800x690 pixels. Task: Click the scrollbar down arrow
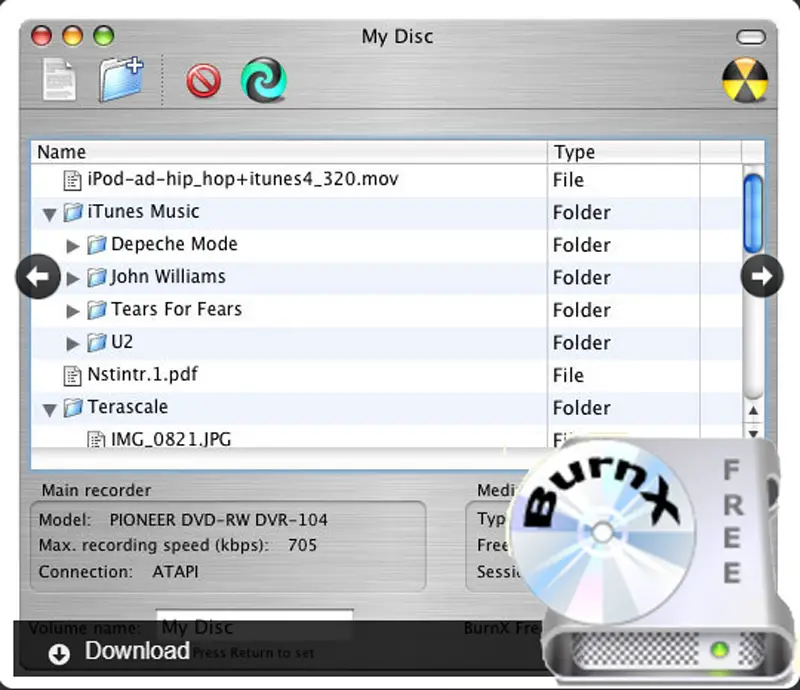tap(753, 433)
